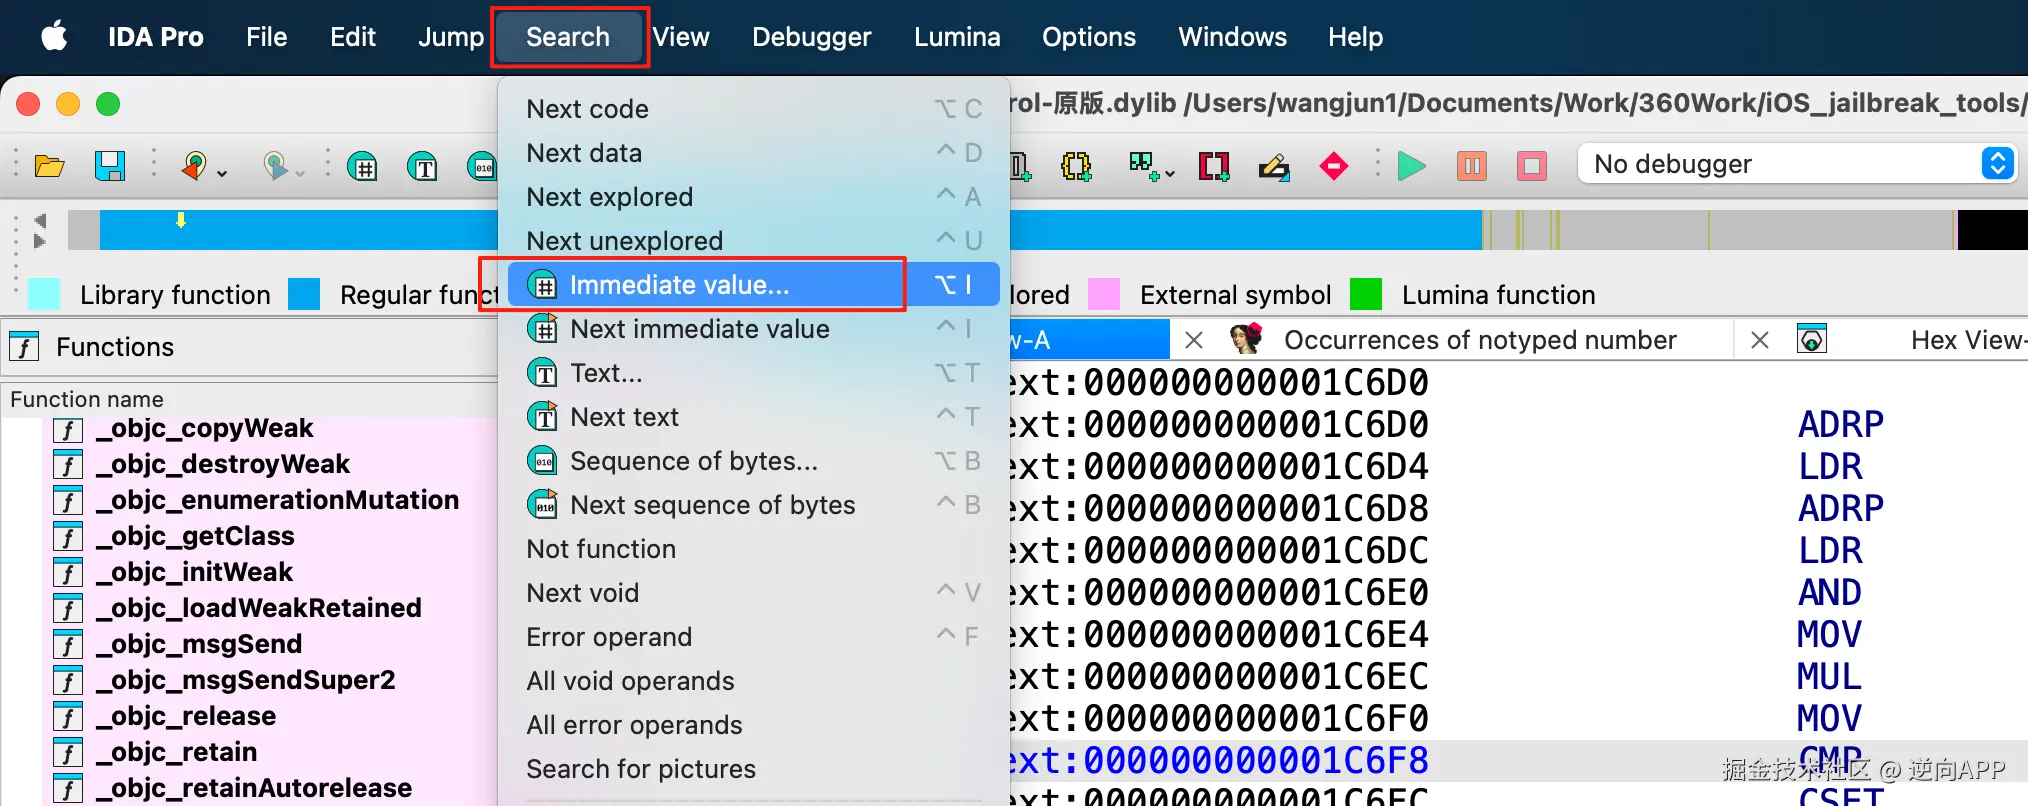This screenshot has height=806, width=2028.
Task: Select Immediate value... menu entry
Action: pyautogui.click(x=754, y=285)
